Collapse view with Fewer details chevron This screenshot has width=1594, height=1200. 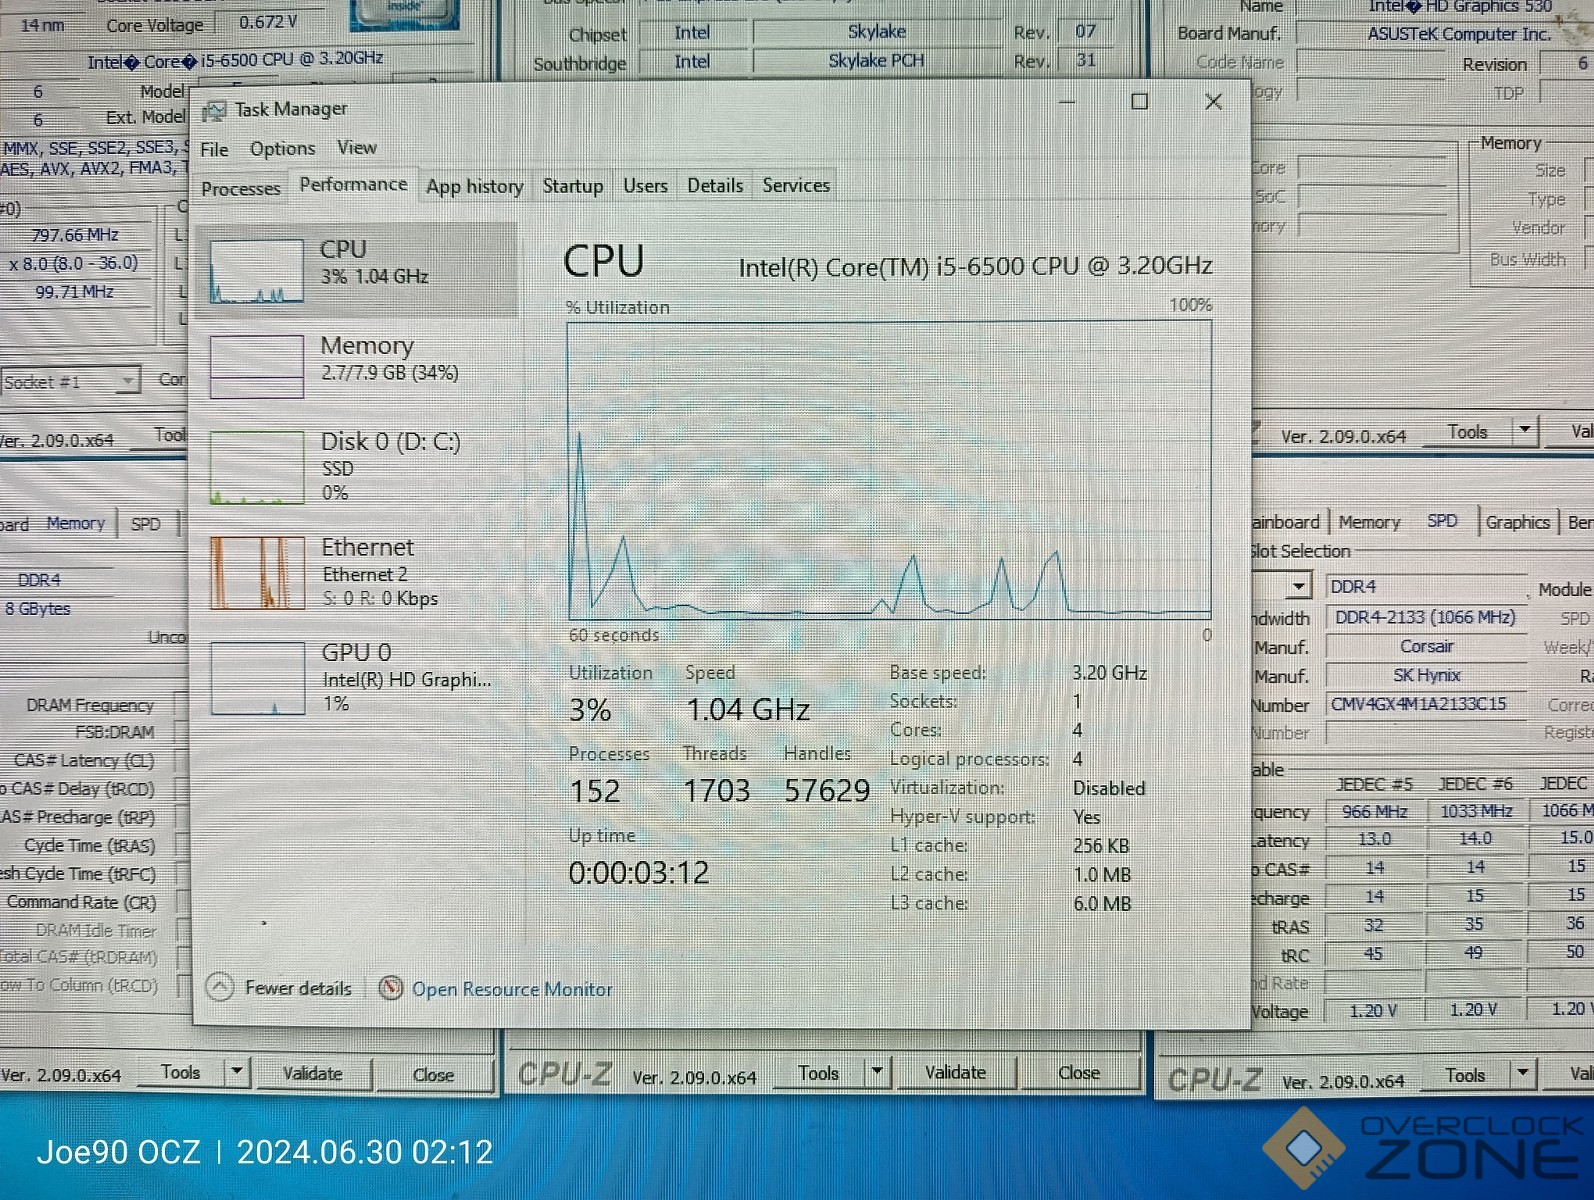[219, 988]
